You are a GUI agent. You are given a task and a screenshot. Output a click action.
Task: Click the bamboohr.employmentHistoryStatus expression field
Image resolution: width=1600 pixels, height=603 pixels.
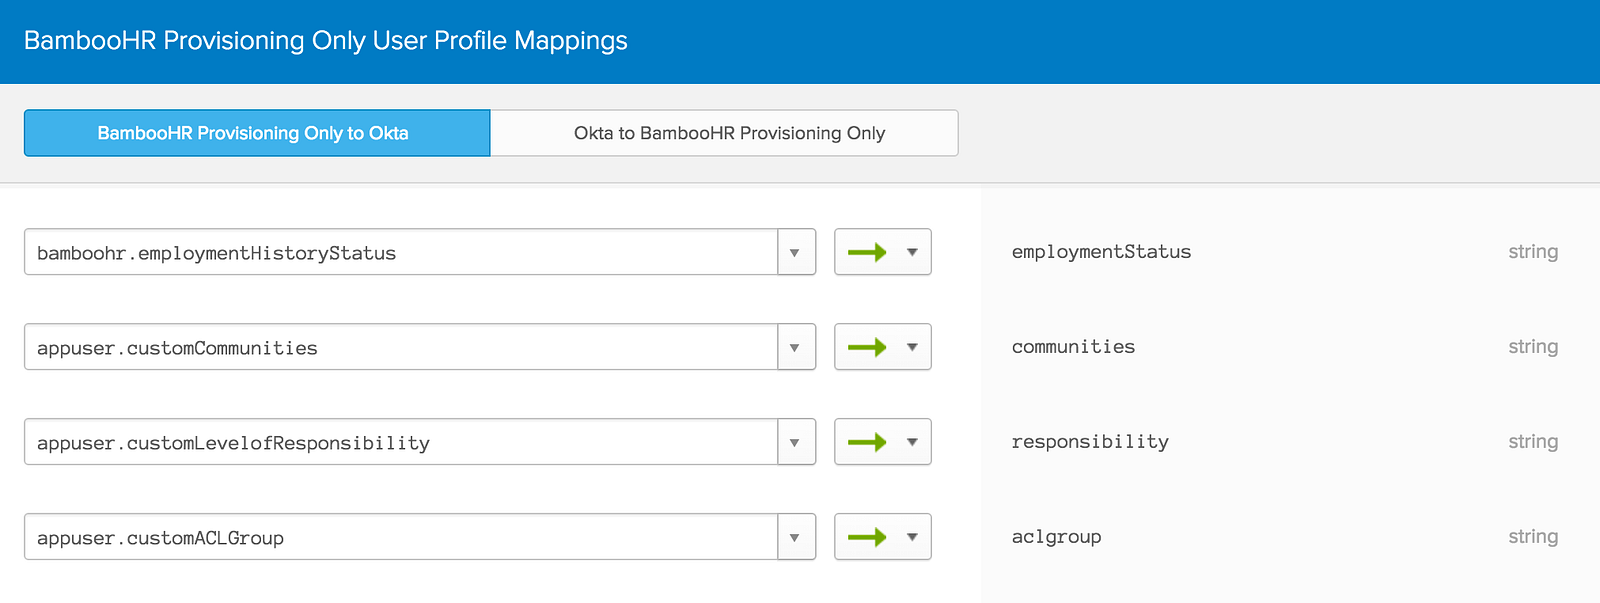[400, 253]
